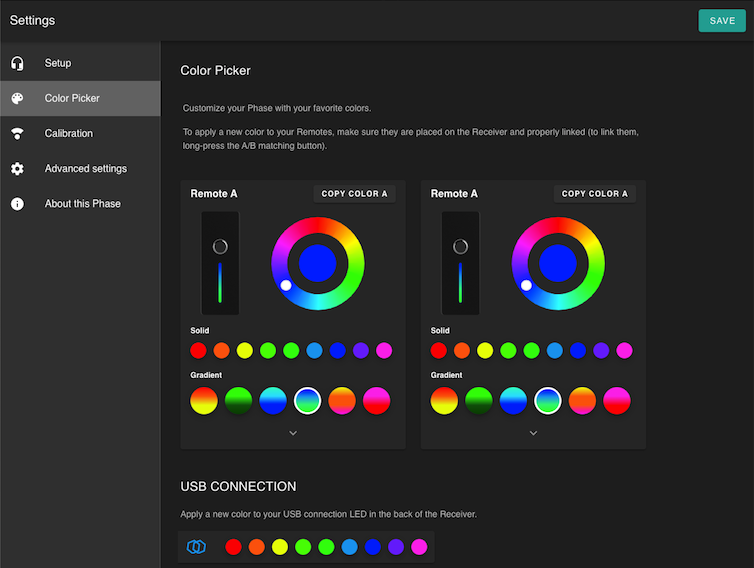Pick solid orange in the left remote panel
Image resolution: width=754 pixels, height=568 pixels.
pyautogui.click(x=221, y=351)
